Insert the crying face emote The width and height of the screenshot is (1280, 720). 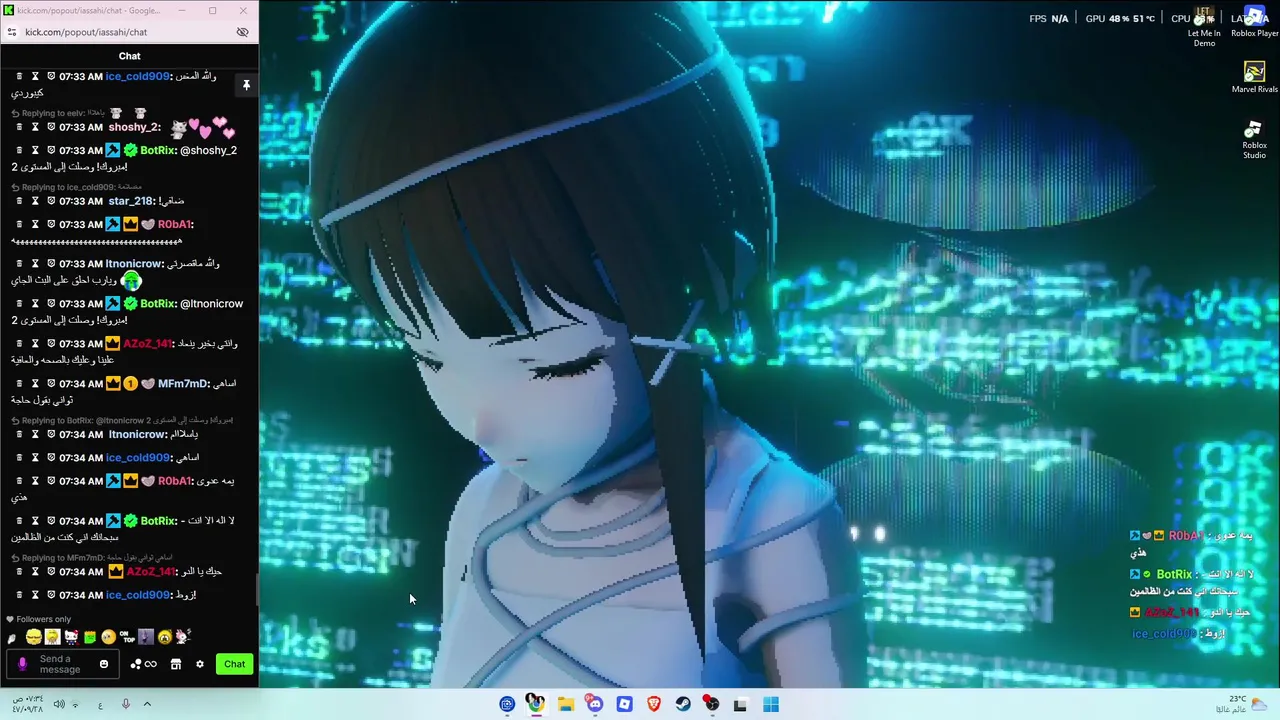(164, 637)
